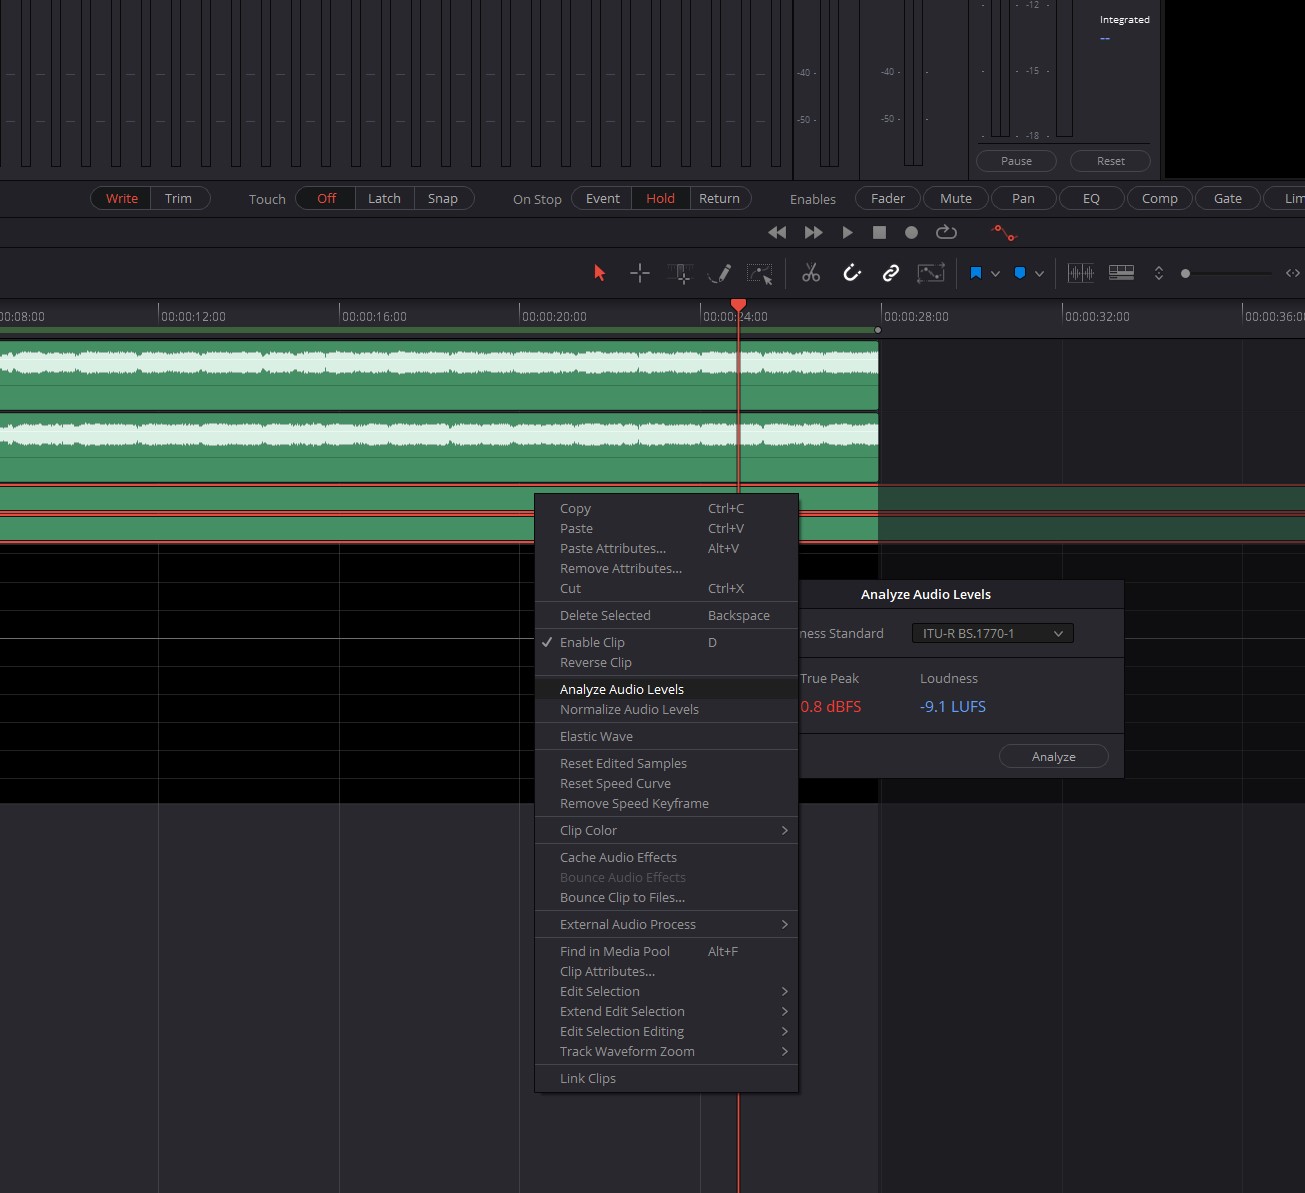
Task: Select the automation curve select tool
Action: [x=760, y=273]
